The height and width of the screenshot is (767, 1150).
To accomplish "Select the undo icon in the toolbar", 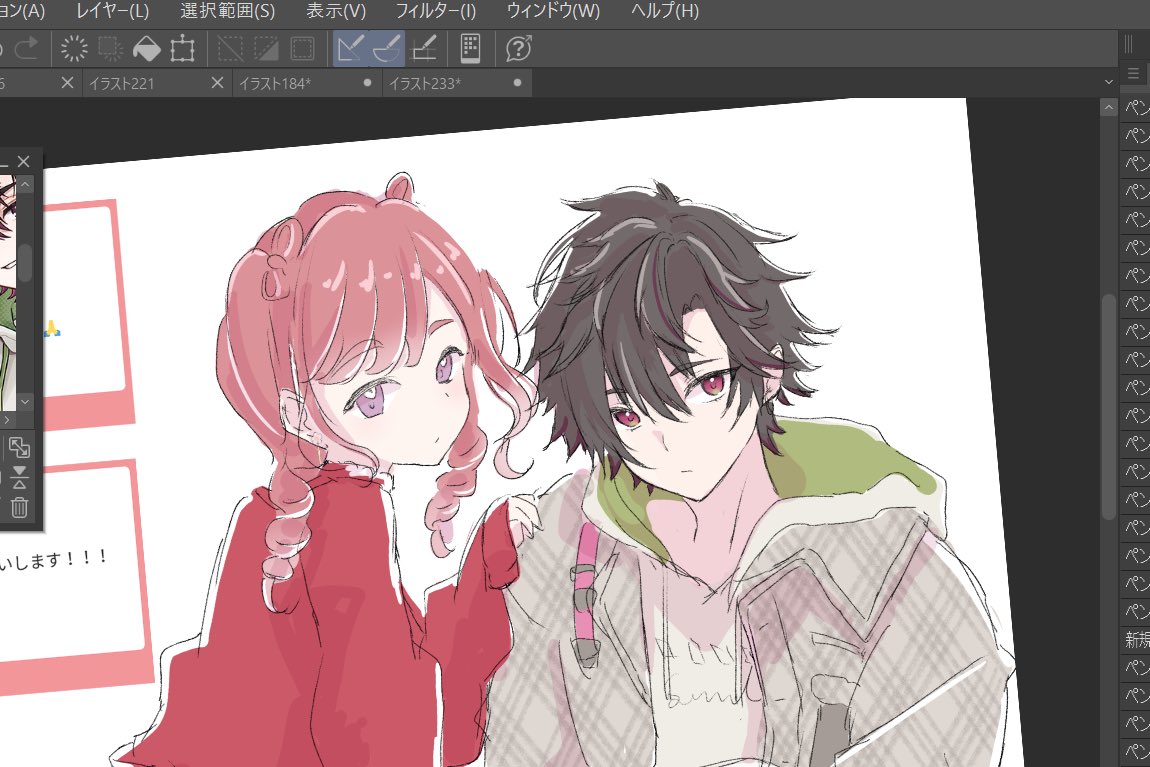I will tap(4, 48).
